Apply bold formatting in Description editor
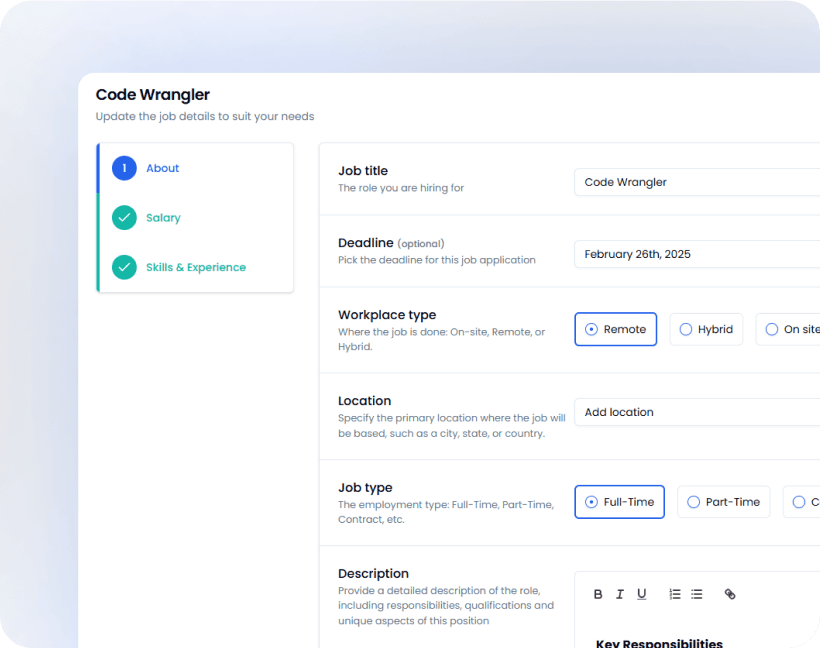The image size is (820, 648). (x=598, y=594)
